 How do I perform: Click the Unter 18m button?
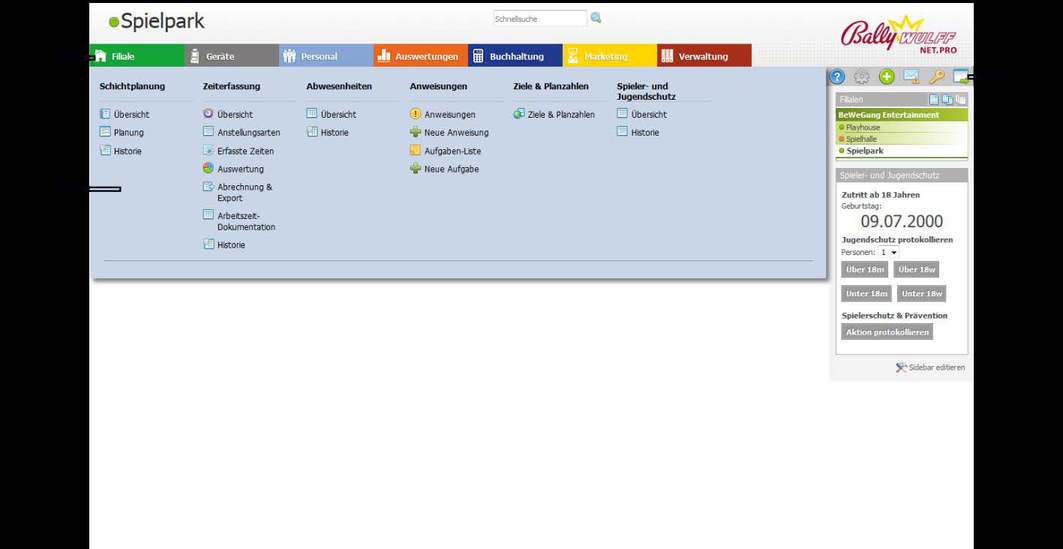[x=866, y=293]
